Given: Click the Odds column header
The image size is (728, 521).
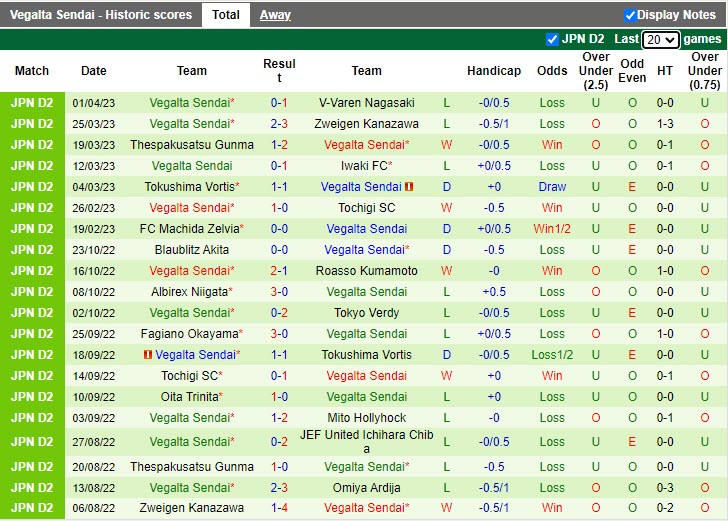Looking at the screenshot, I should (x=552, y=71).
